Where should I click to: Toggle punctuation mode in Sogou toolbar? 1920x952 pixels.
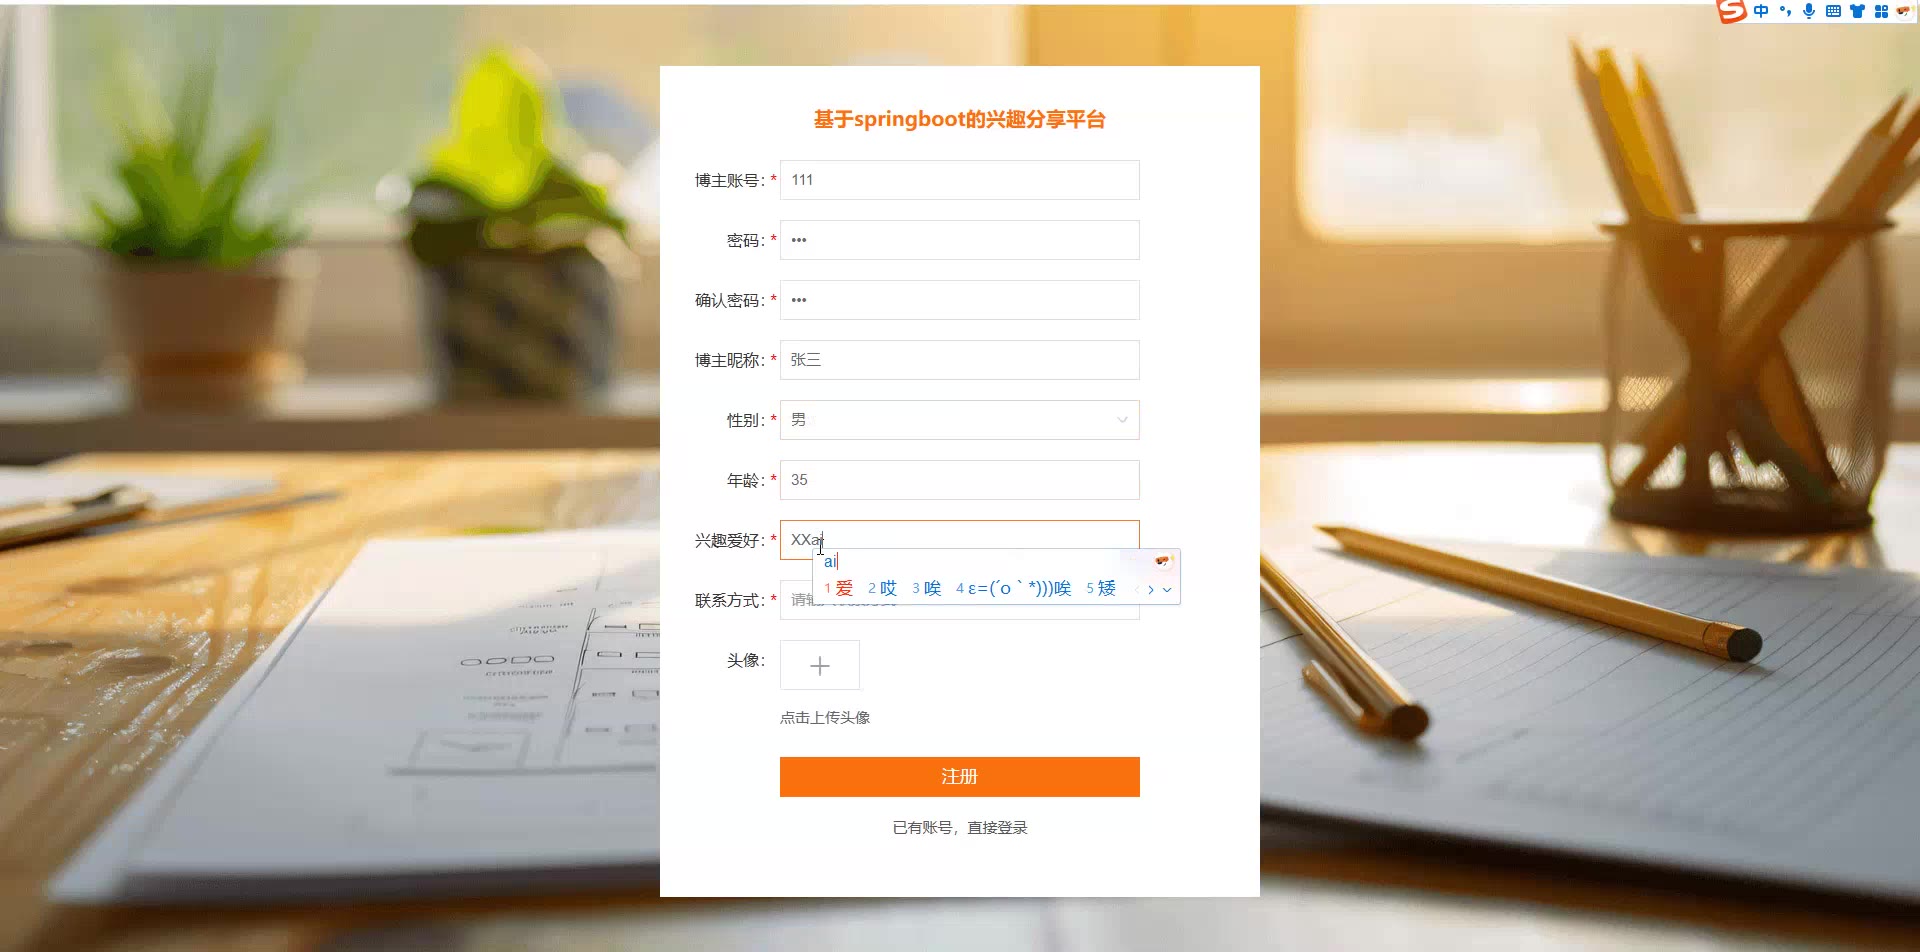coord(1785,12)
